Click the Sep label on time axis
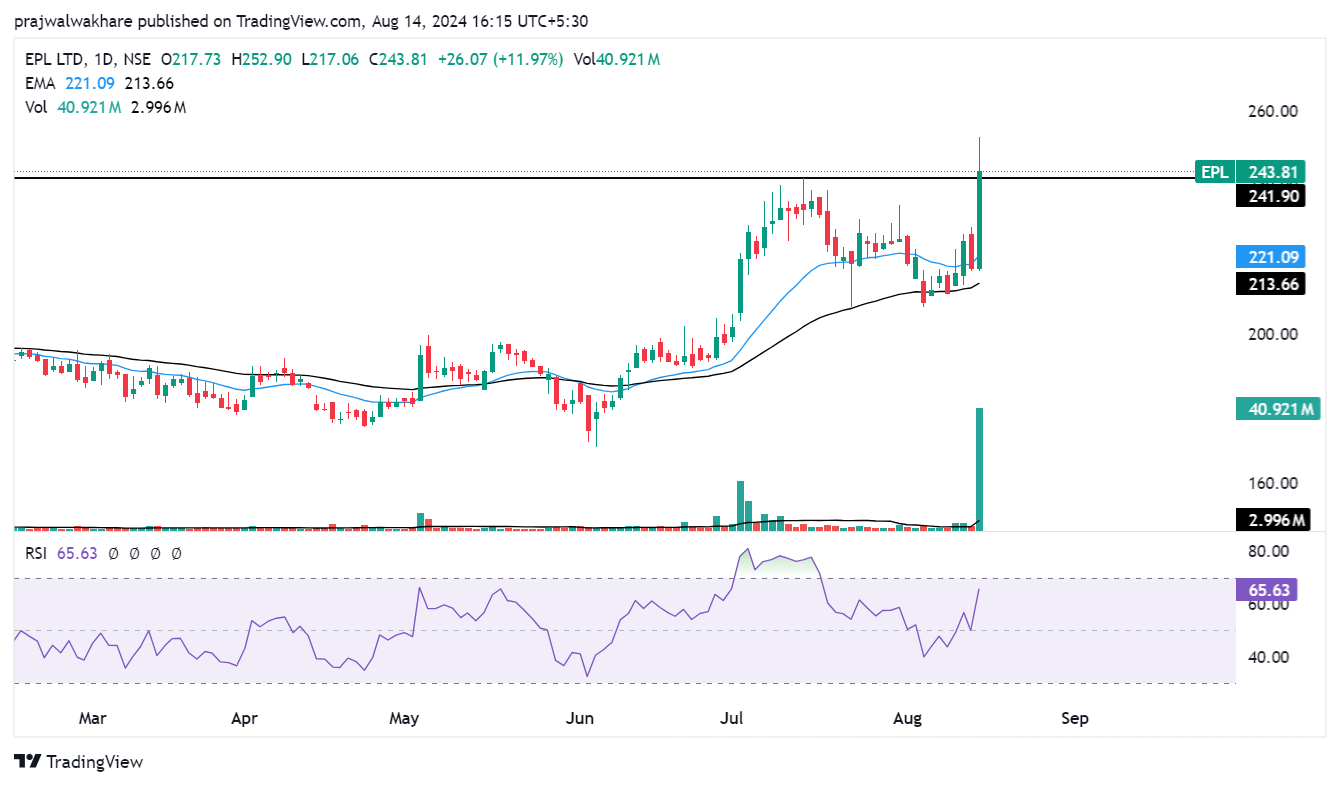Image resolution: width=1340 pixels, height=785 pixels. tap(1074, 718)
